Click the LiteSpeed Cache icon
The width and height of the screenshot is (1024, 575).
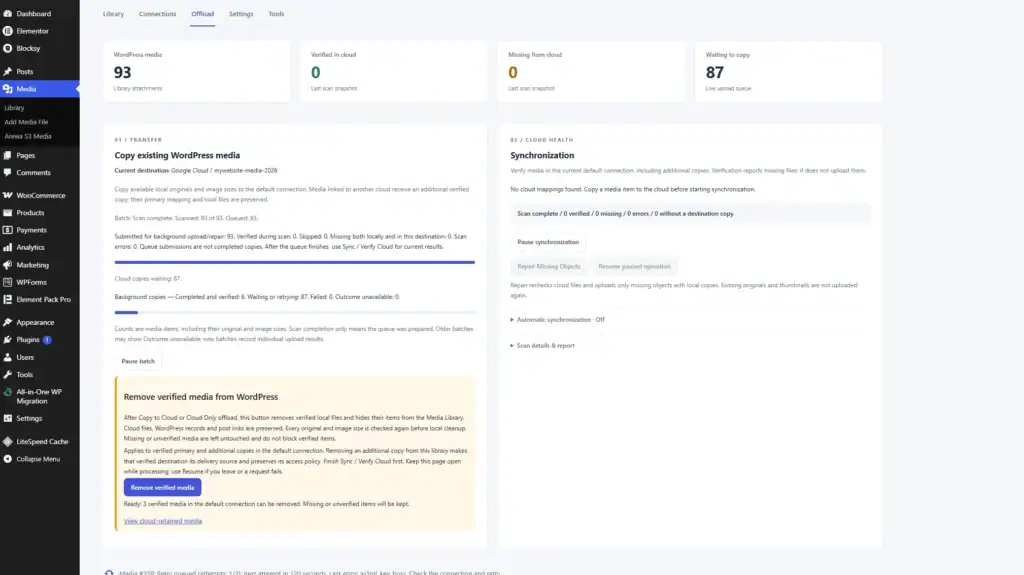pyautogui.click(x=7, y=442)
